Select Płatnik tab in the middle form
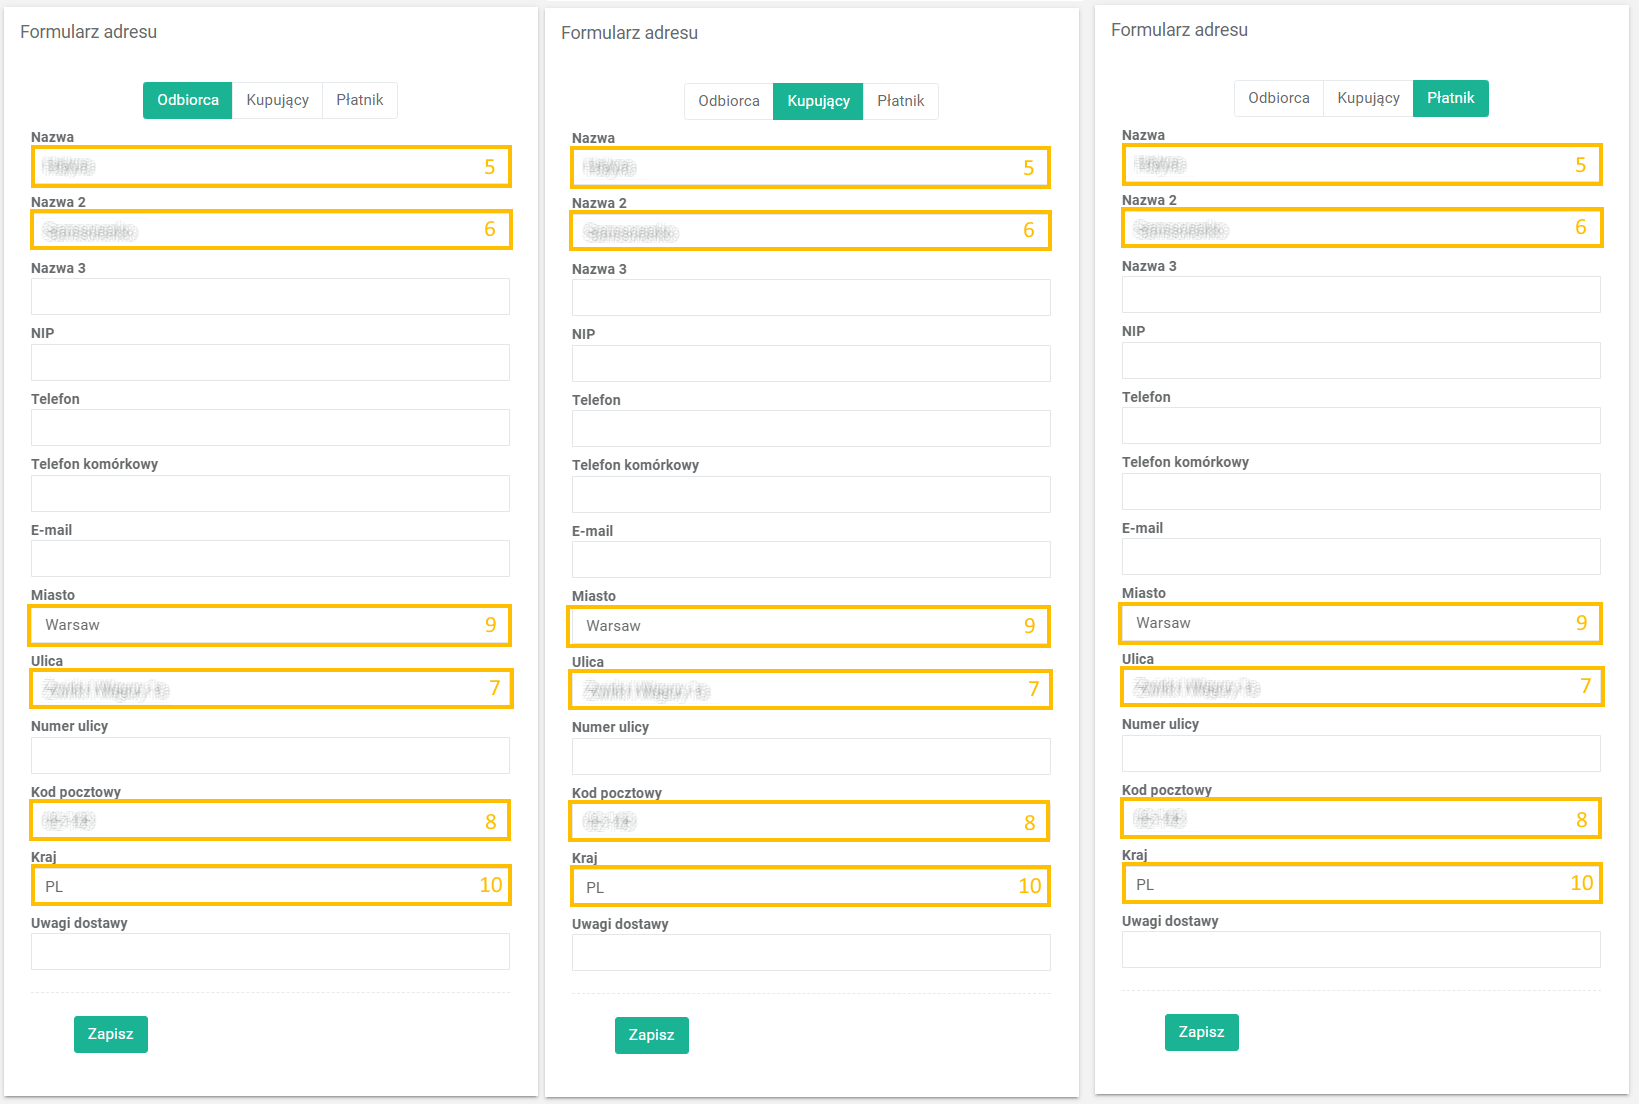The height and width of the screenshot is (1110, 1641). [x=900, y=101]
